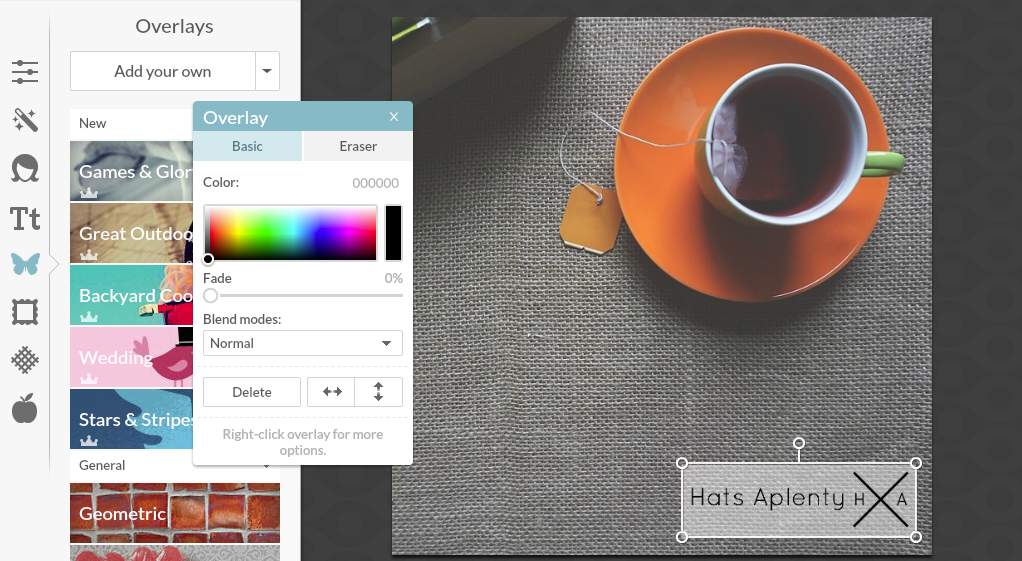Expand the Add your own dropdown arrow
The width and height of the screenshot is (1022, 561).
pos(267,71)
